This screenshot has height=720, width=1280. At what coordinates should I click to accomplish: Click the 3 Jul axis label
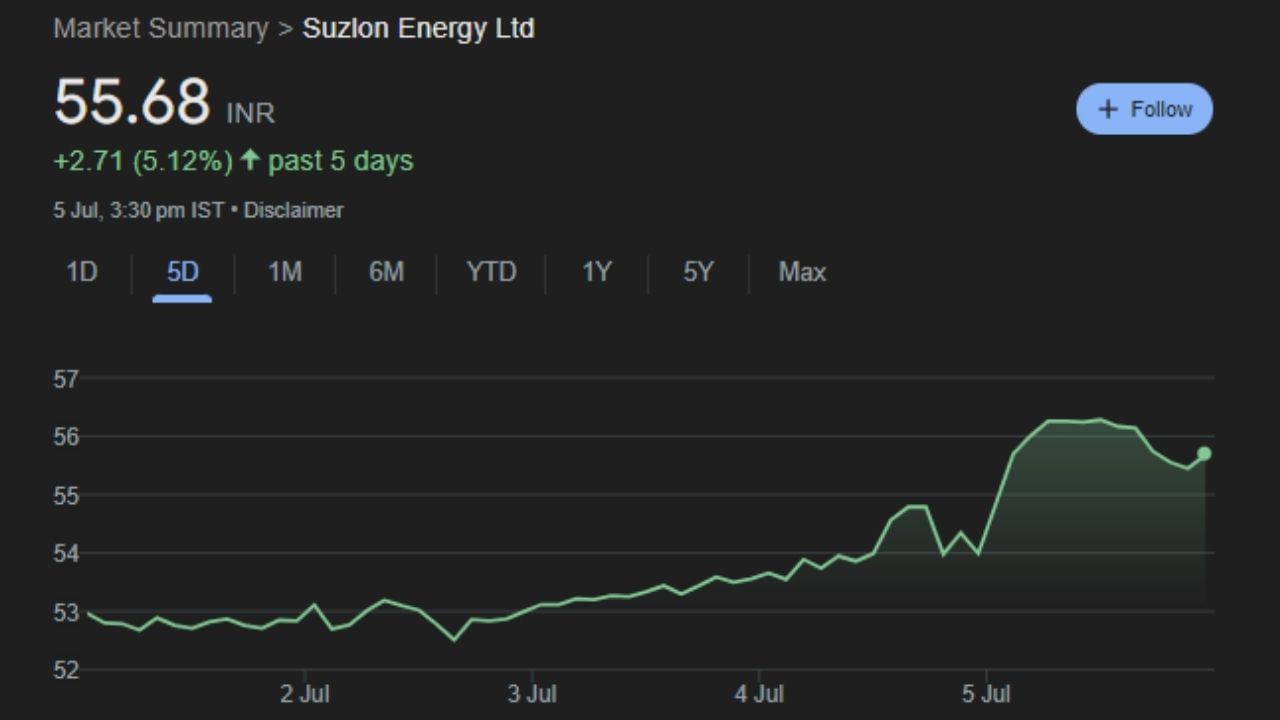[x=532, y=694]
